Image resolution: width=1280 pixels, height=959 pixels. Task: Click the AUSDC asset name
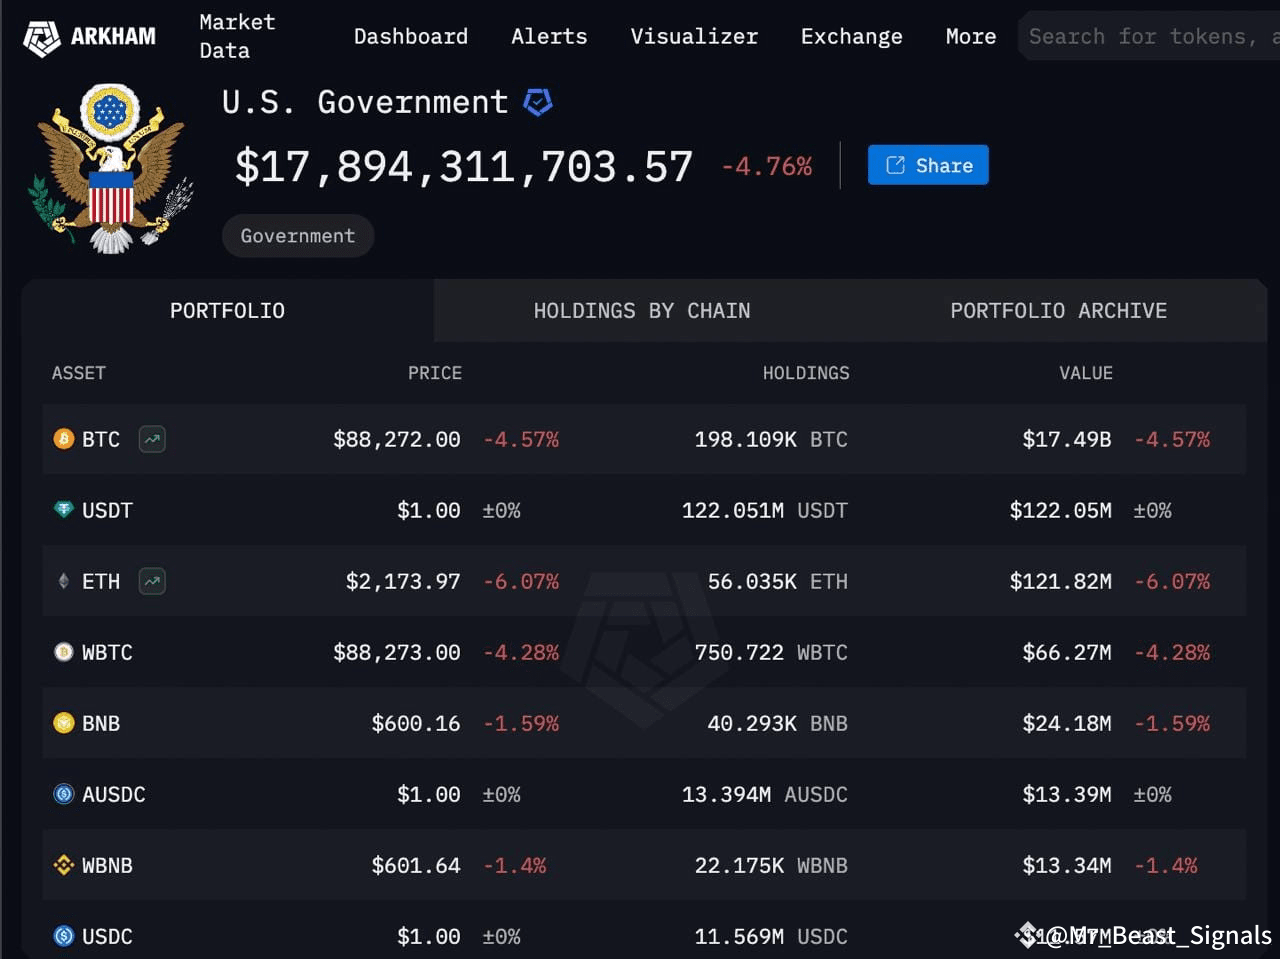click(114, 794)
